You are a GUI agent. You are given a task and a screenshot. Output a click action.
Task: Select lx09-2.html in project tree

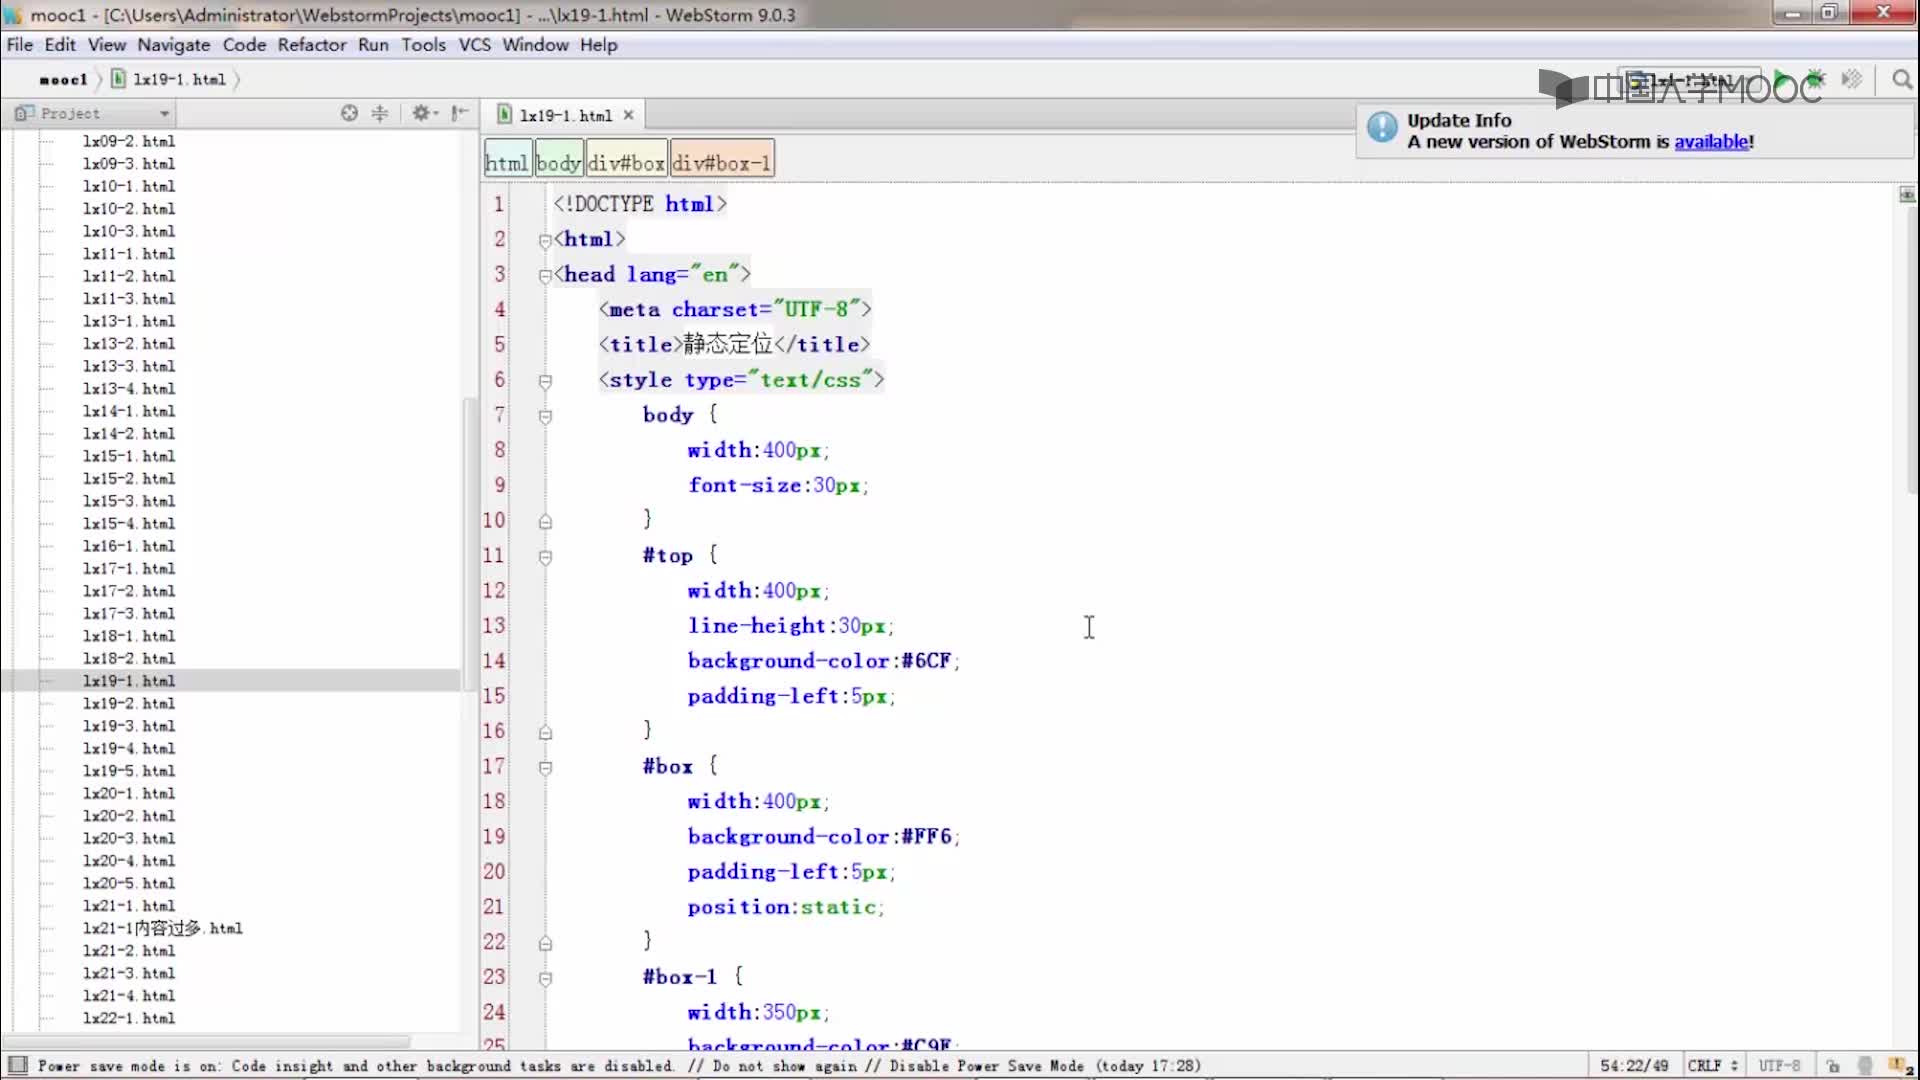coord(129,141)
